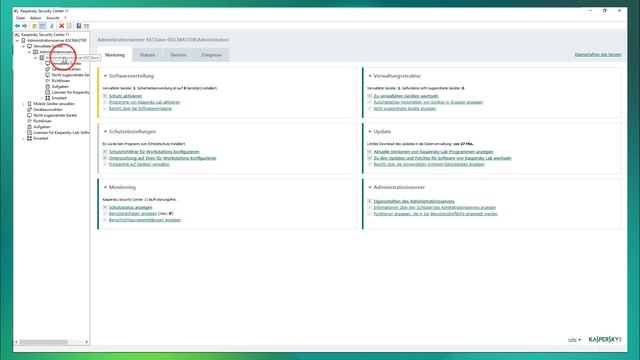
Task: Click the Forward arrow toolbar icon
Action: click(24, 26)
